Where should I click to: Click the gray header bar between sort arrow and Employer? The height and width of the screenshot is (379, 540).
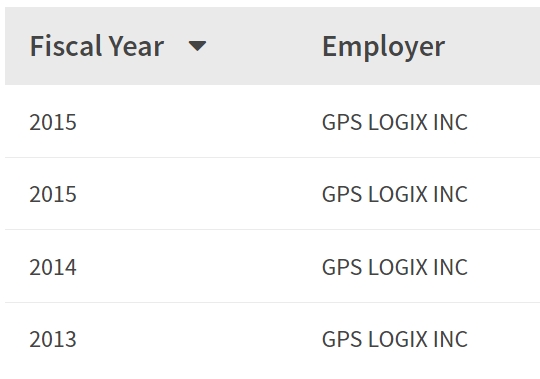pos(264,46)
